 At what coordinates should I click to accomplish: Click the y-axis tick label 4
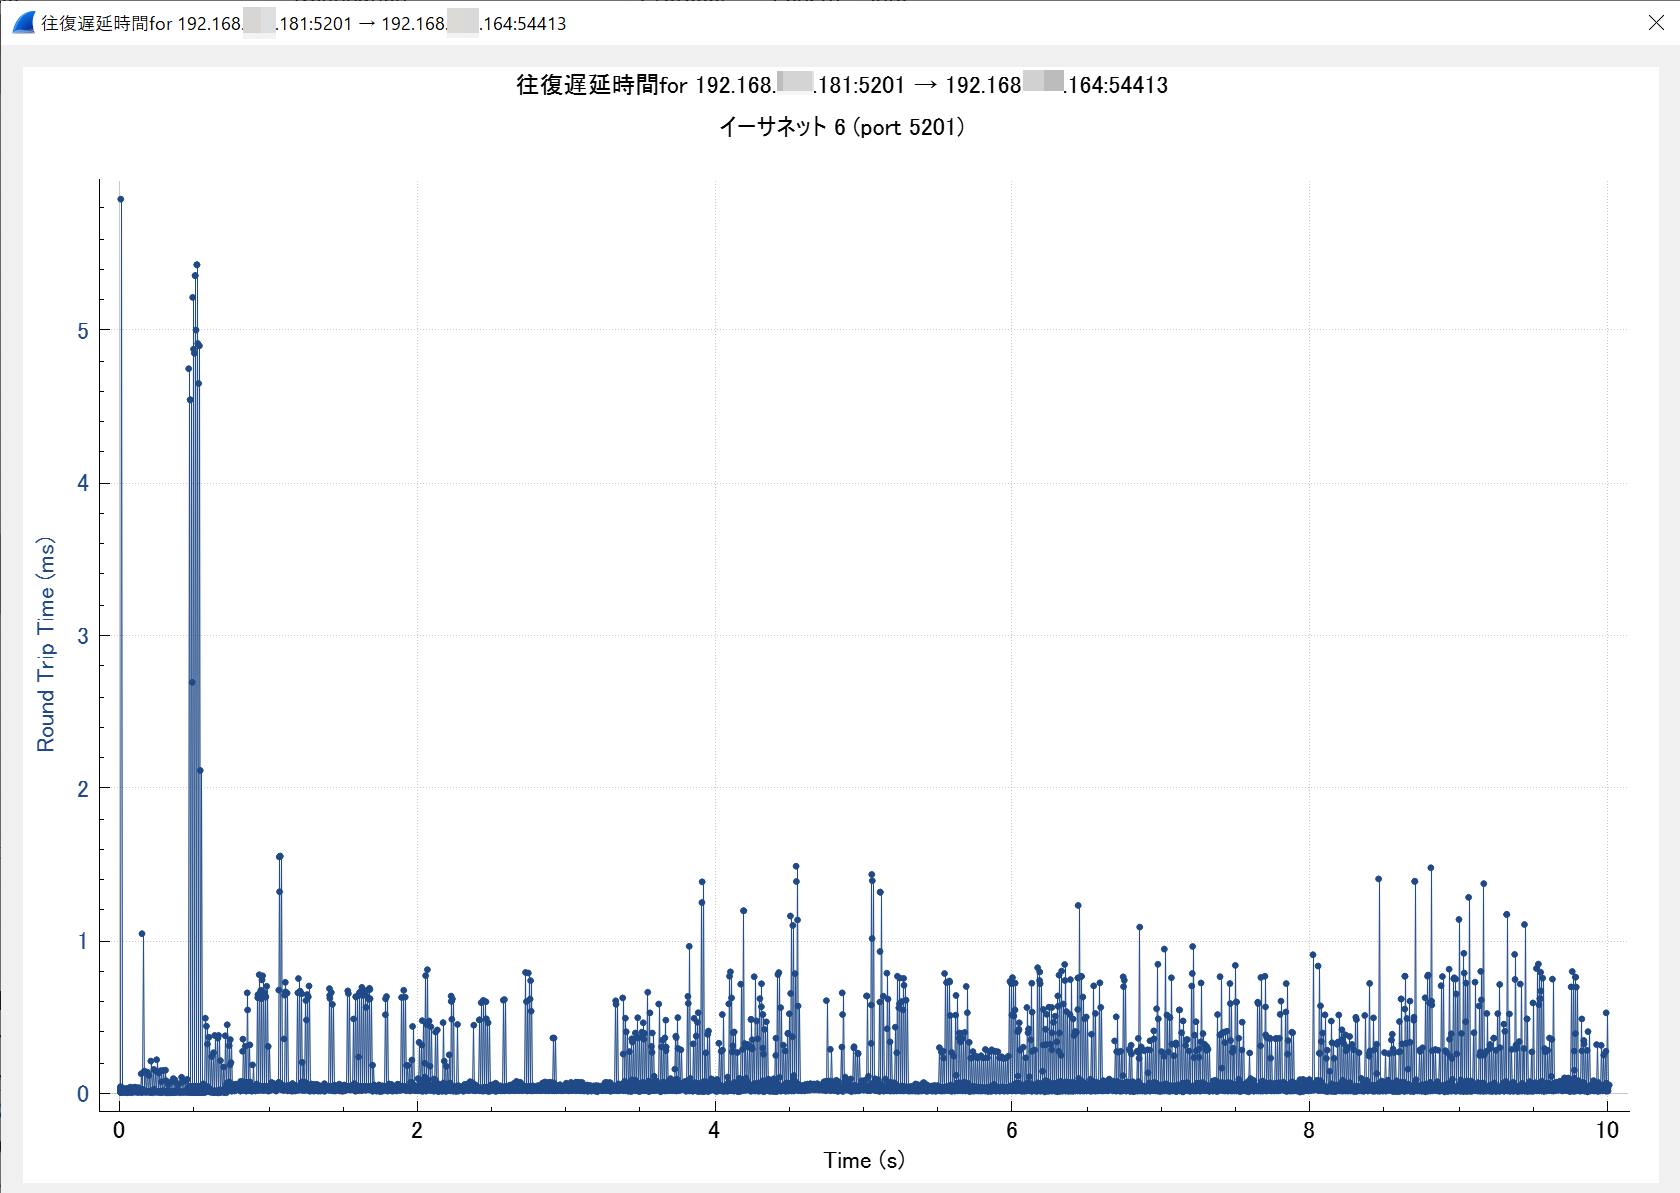coord(83,484)
